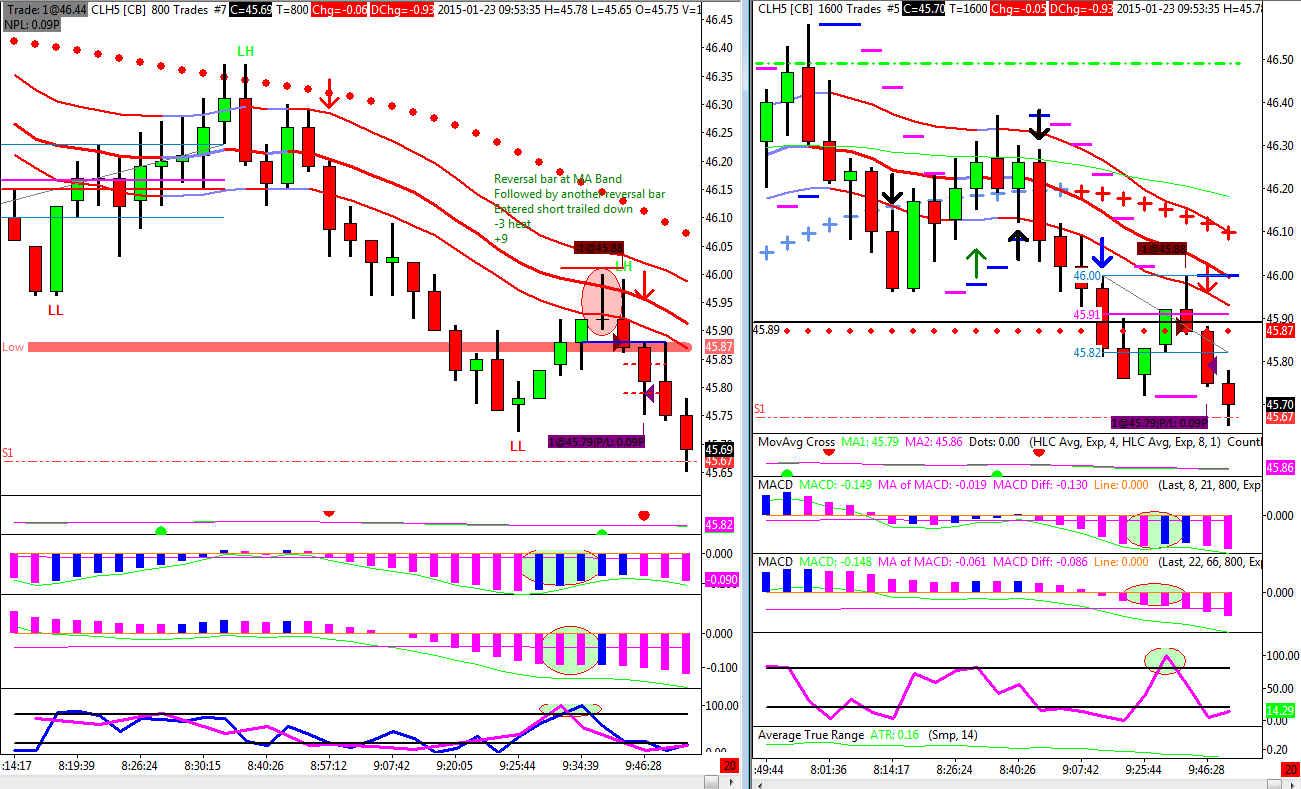
Task: Click '-3 heat' annotation text
Action: tap(512, 224)
